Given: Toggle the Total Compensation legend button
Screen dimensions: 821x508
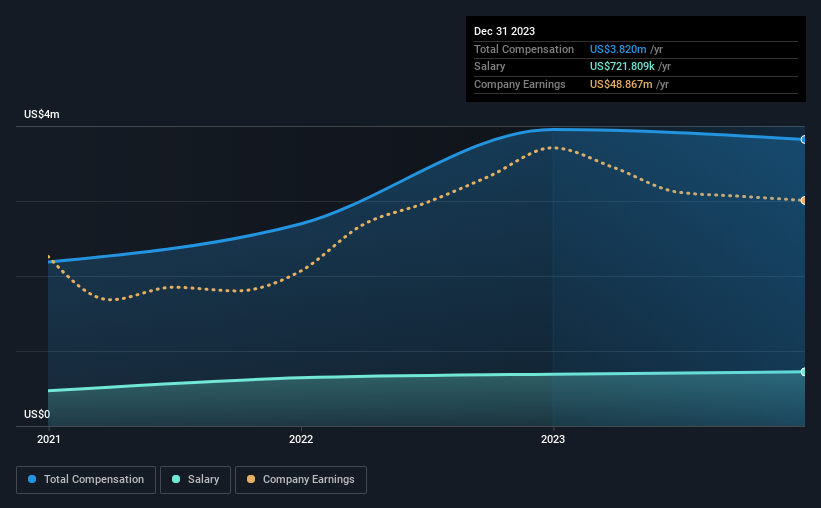Looking at the screenshot, I should click(x=86, y=480).
